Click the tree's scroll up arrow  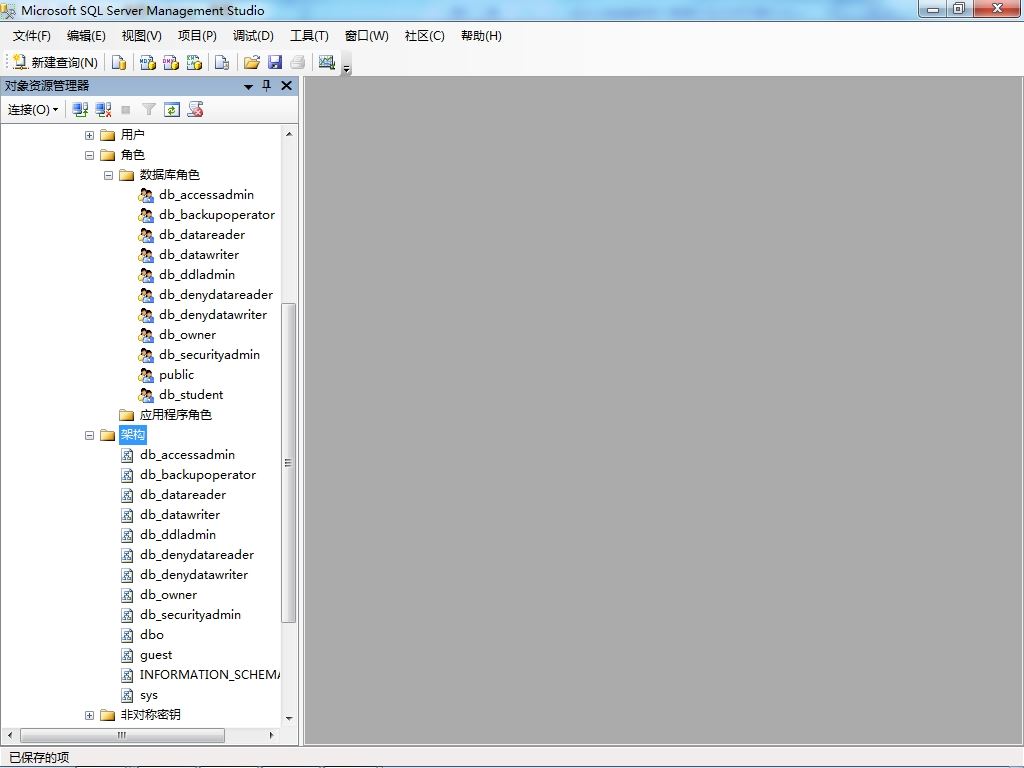[289, 134]
